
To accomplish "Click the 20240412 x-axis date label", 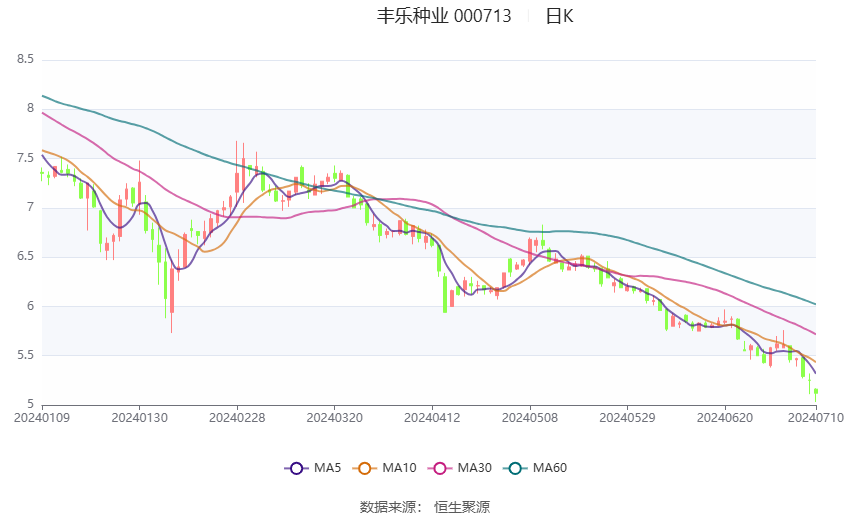I will pyautogui.click(x=432, y=416).
